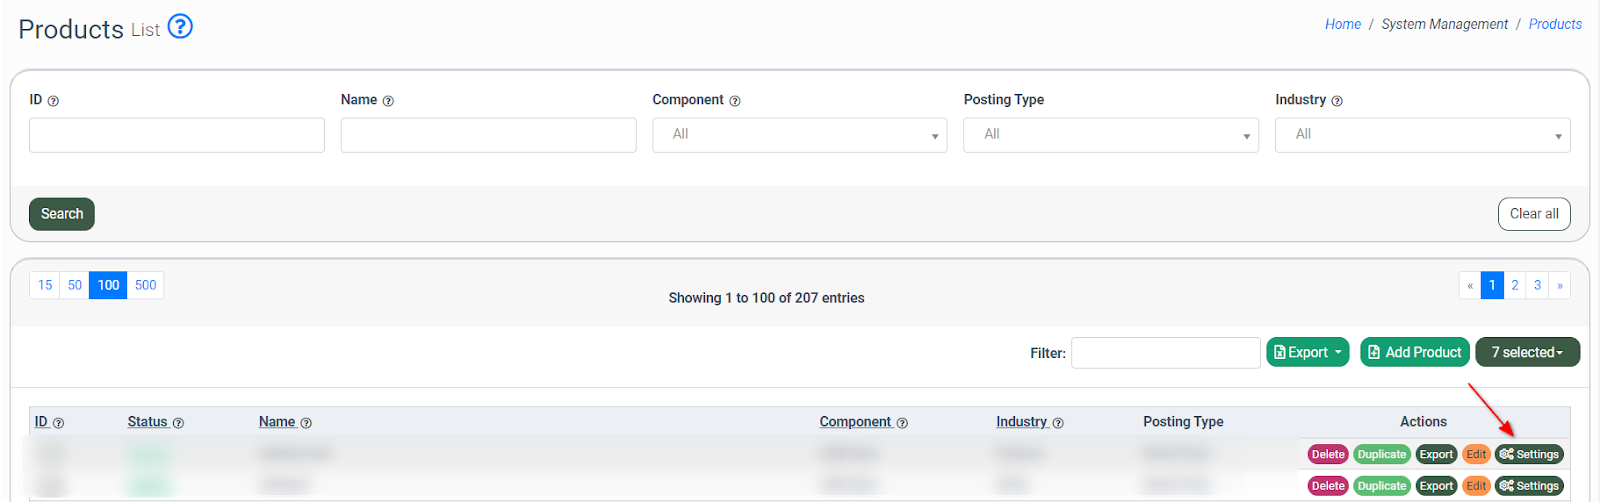This screenshot has height=502, width=1600.
Task: Focus the Filter text field
Action: [x=1165, y=353]
